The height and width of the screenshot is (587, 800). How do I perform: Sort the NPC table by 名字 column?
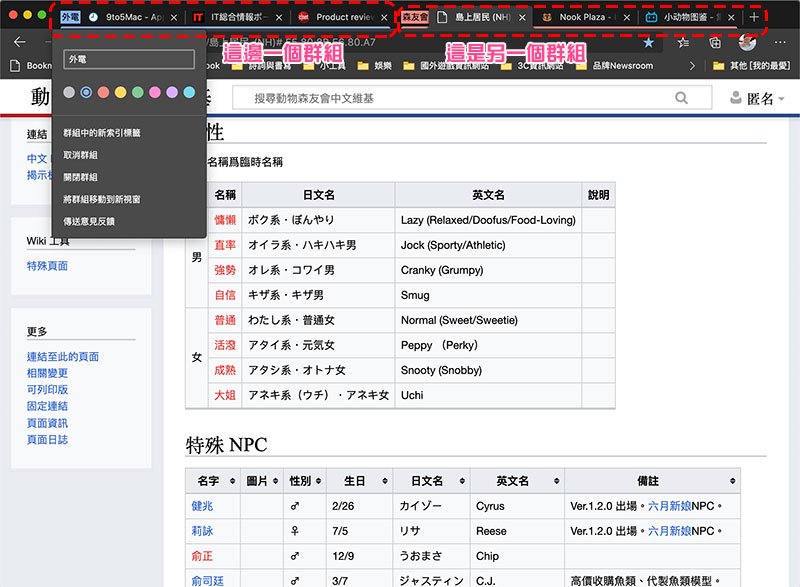click(214, 481)
